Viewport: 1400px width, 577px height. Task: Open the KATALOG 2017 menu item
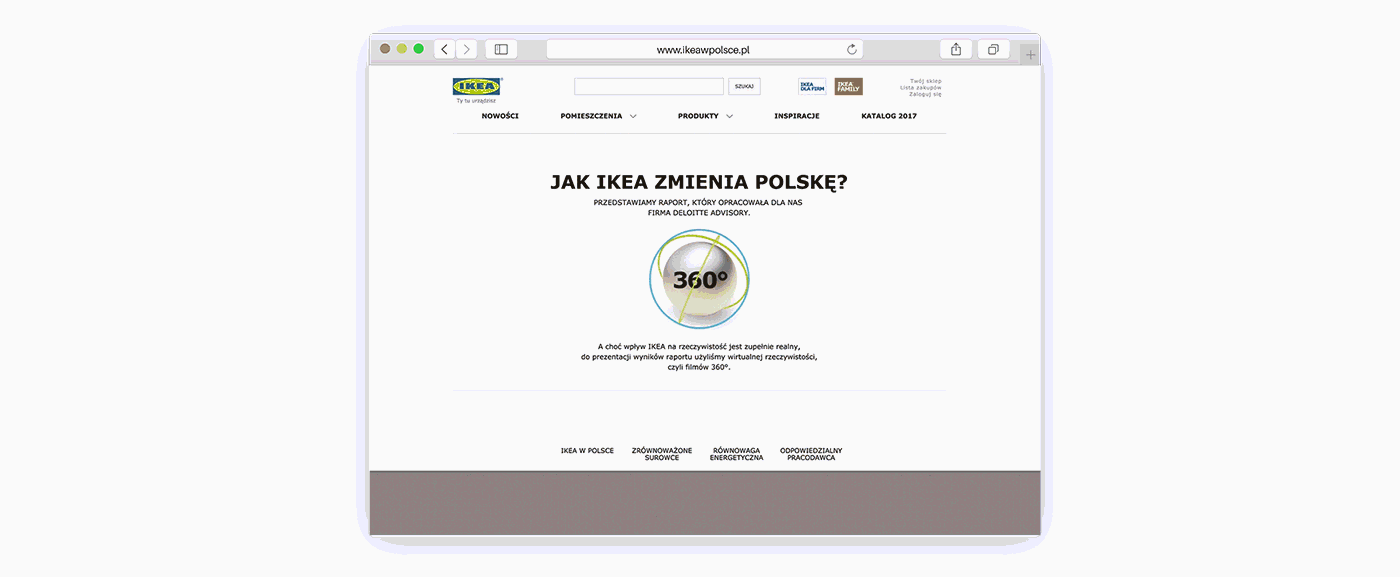(x=889, y=116)
